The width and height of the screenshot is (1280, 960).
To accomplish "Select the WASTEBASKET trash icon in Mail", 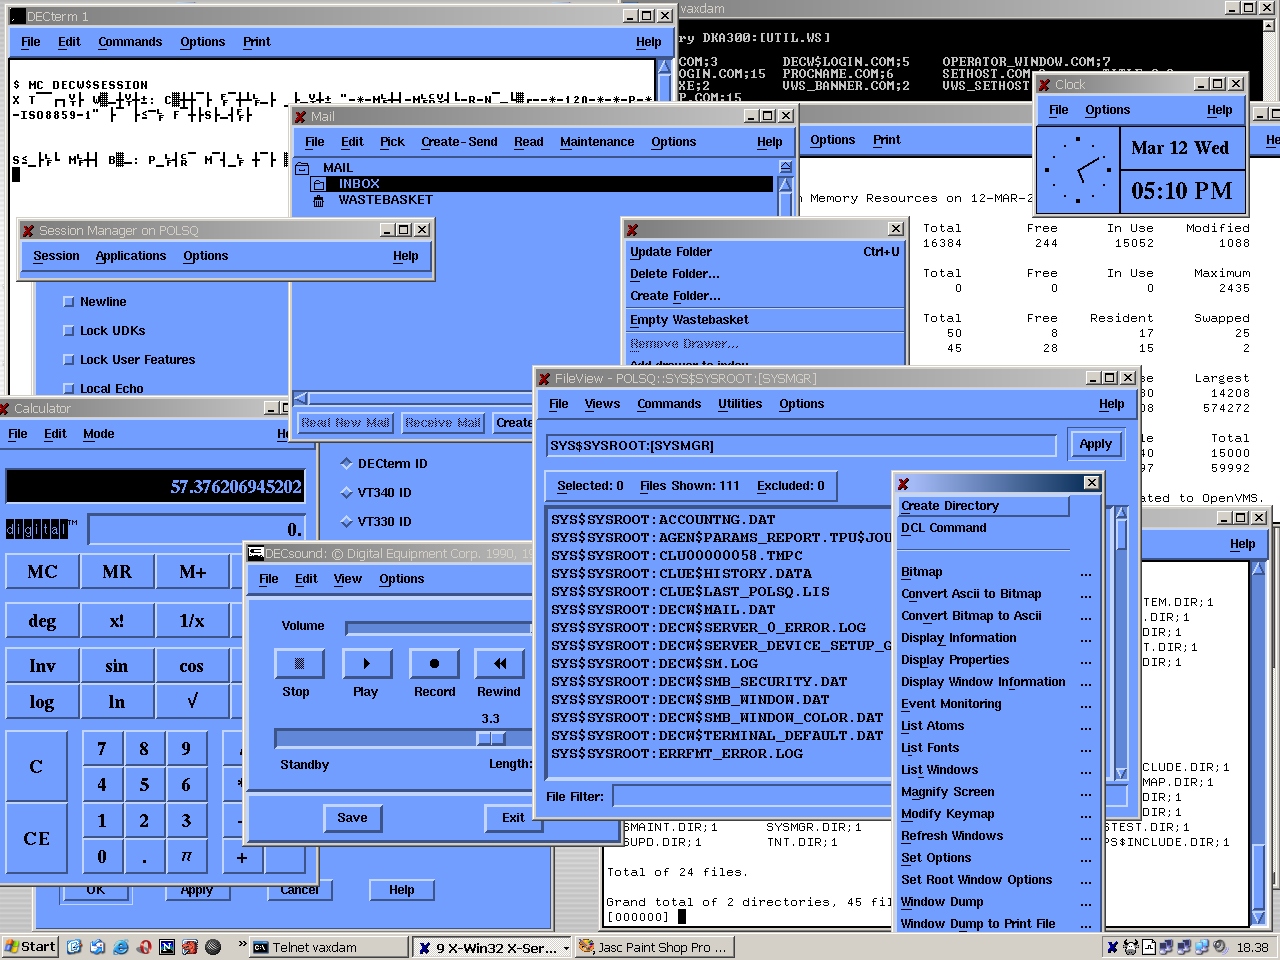I will tap(319, 200).
